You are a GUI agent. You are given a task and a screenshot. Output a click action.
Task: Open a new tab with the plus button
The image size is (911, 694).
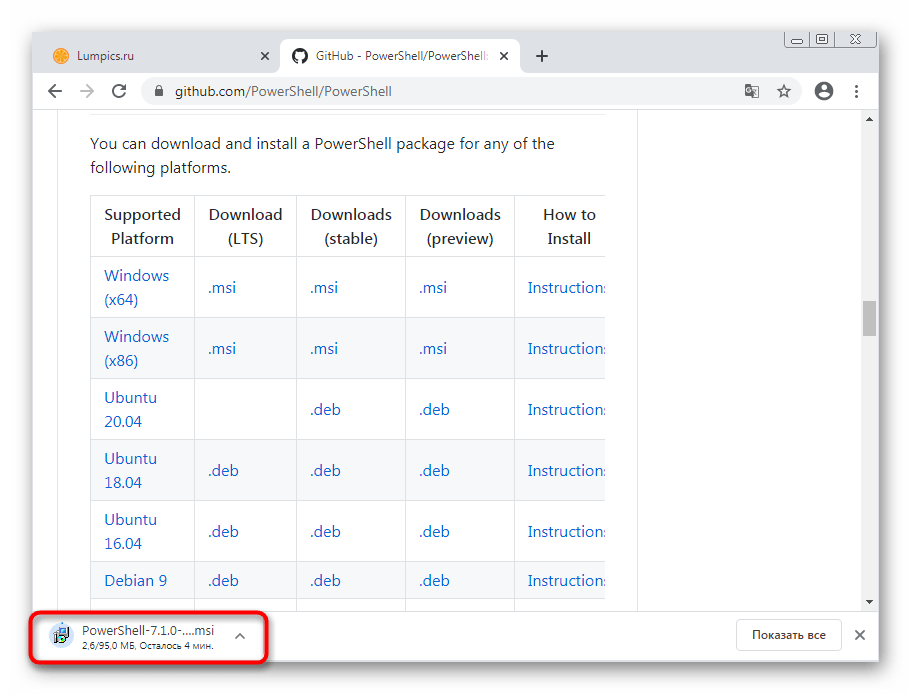[x=542, y=56]
